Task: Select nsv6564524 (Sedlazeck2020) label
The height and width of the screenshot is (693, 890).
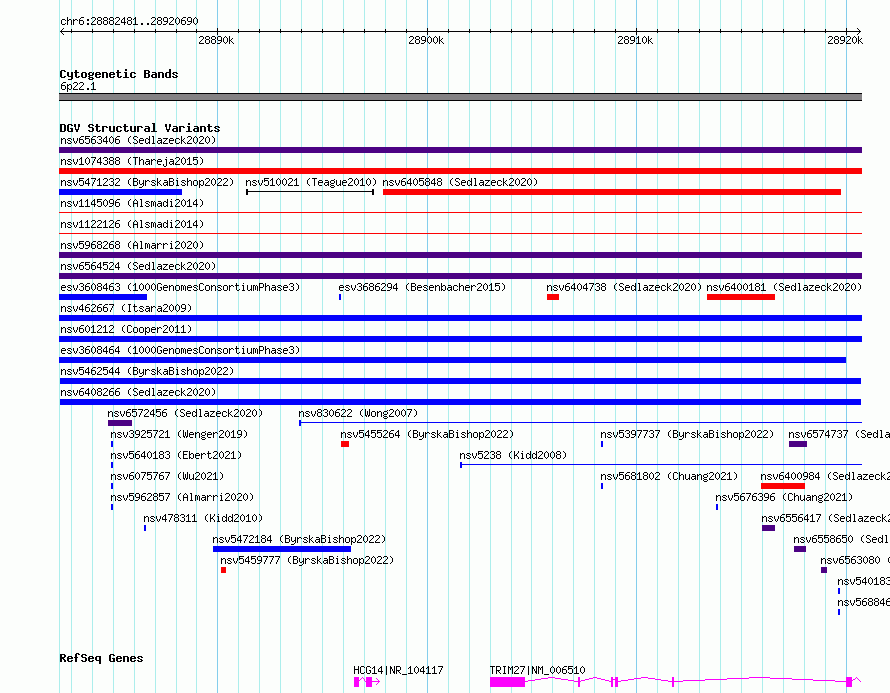Action: (x=138, y=266)
